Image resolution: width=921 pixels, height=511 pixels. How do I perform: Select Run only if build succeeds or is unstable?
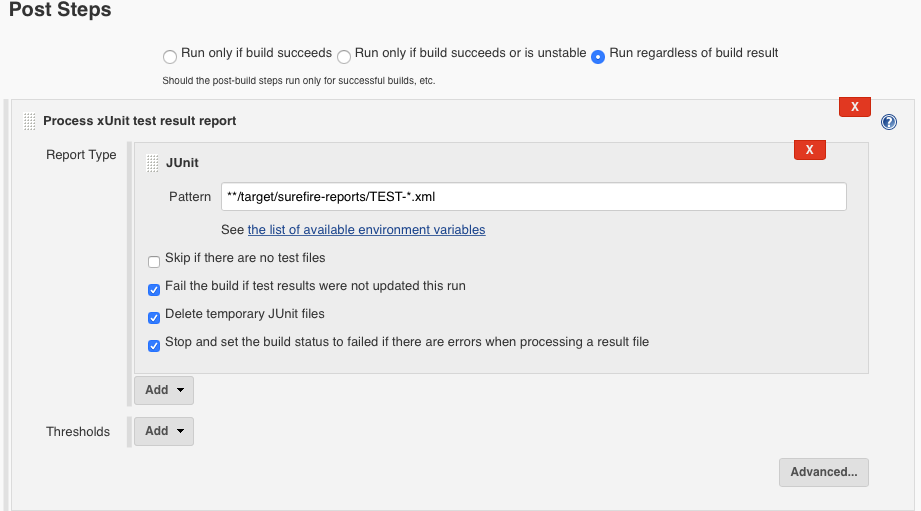coord(344,57)
